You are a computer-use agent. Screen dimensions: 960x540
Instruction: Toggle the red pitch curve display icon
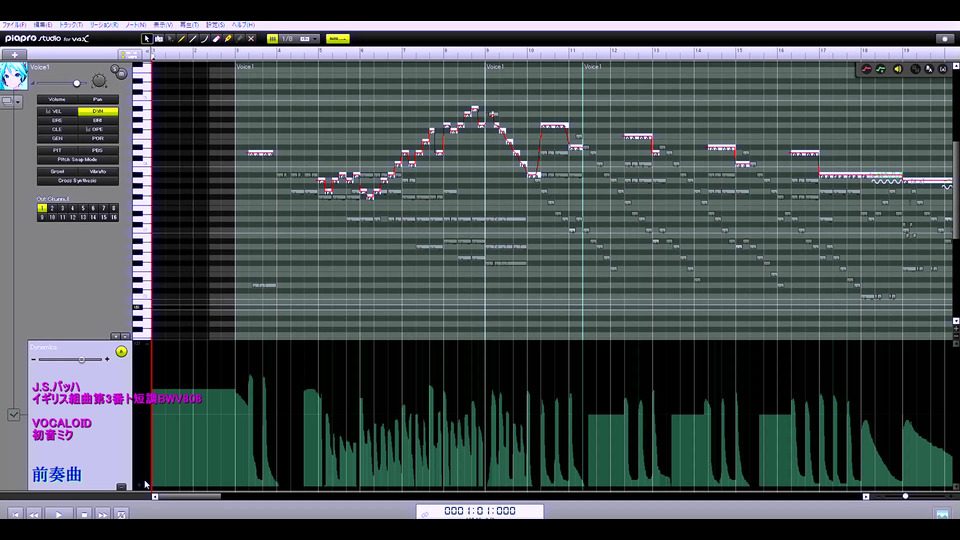(x=866, y=69)
